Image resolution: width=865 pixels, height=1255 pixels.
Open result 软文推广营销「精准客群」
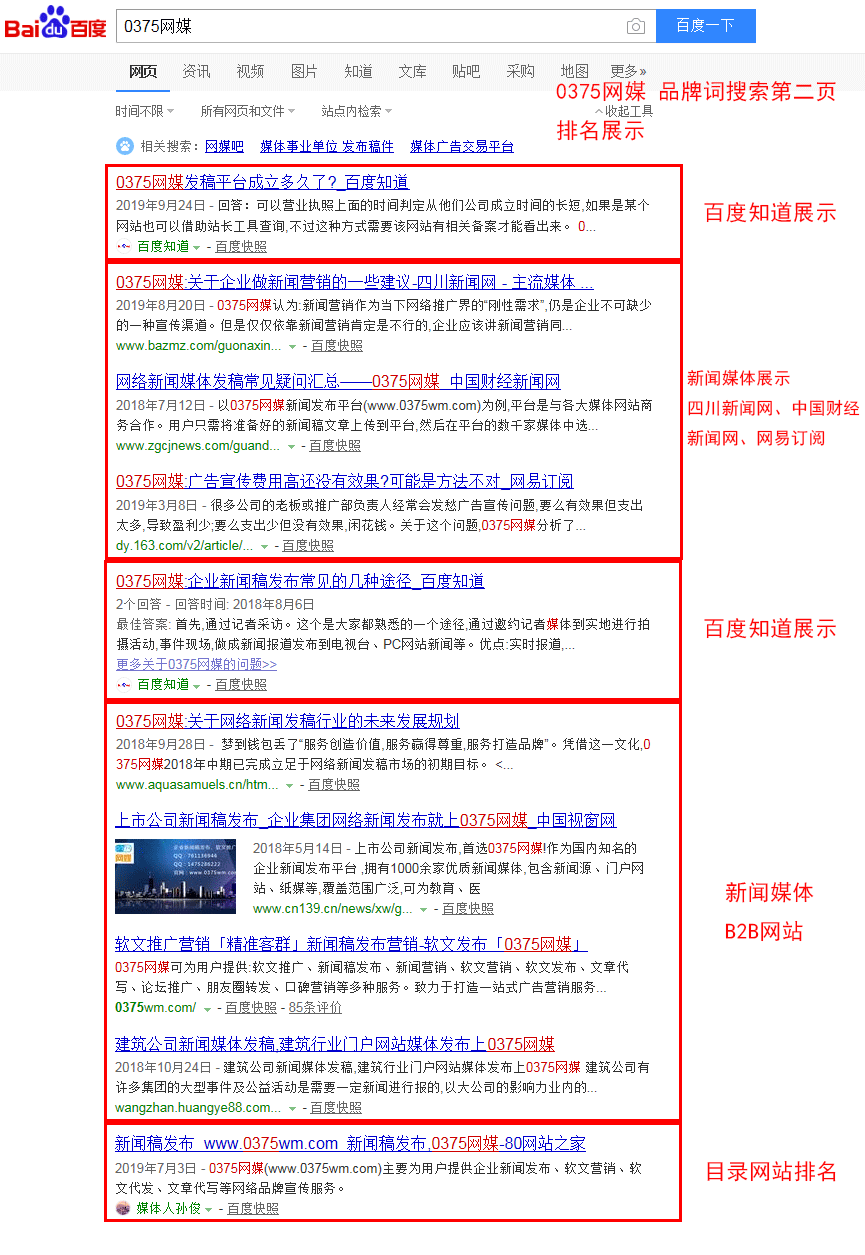click(351, 944)
